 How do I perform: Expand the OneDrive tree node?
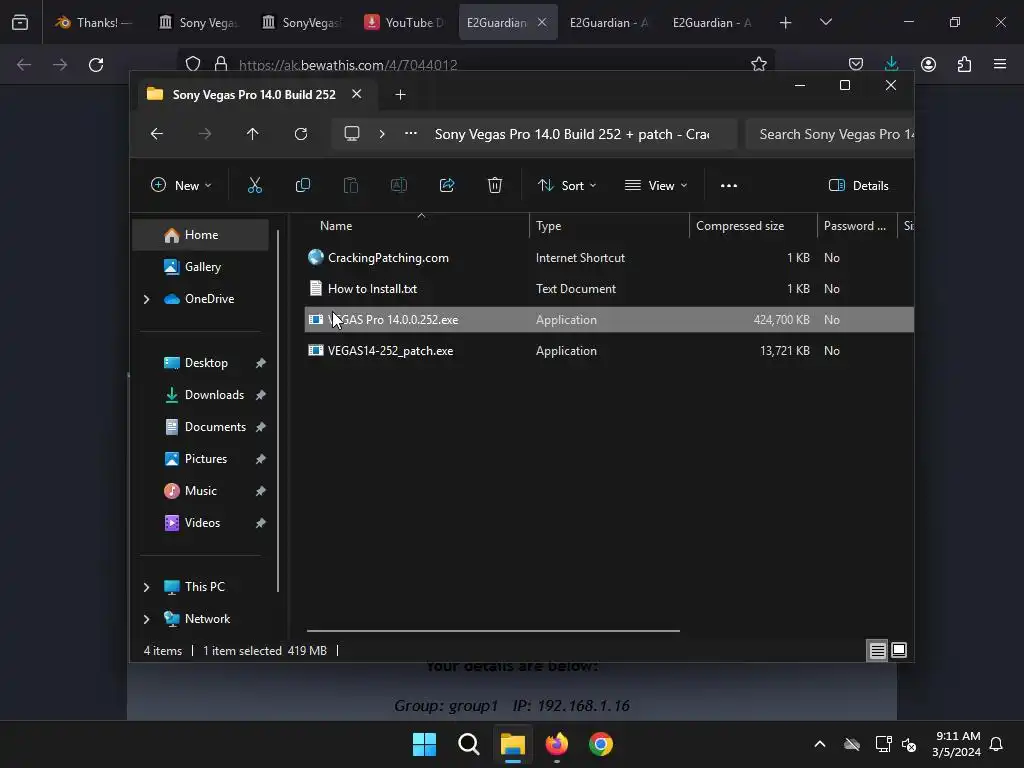pos(146,299)
